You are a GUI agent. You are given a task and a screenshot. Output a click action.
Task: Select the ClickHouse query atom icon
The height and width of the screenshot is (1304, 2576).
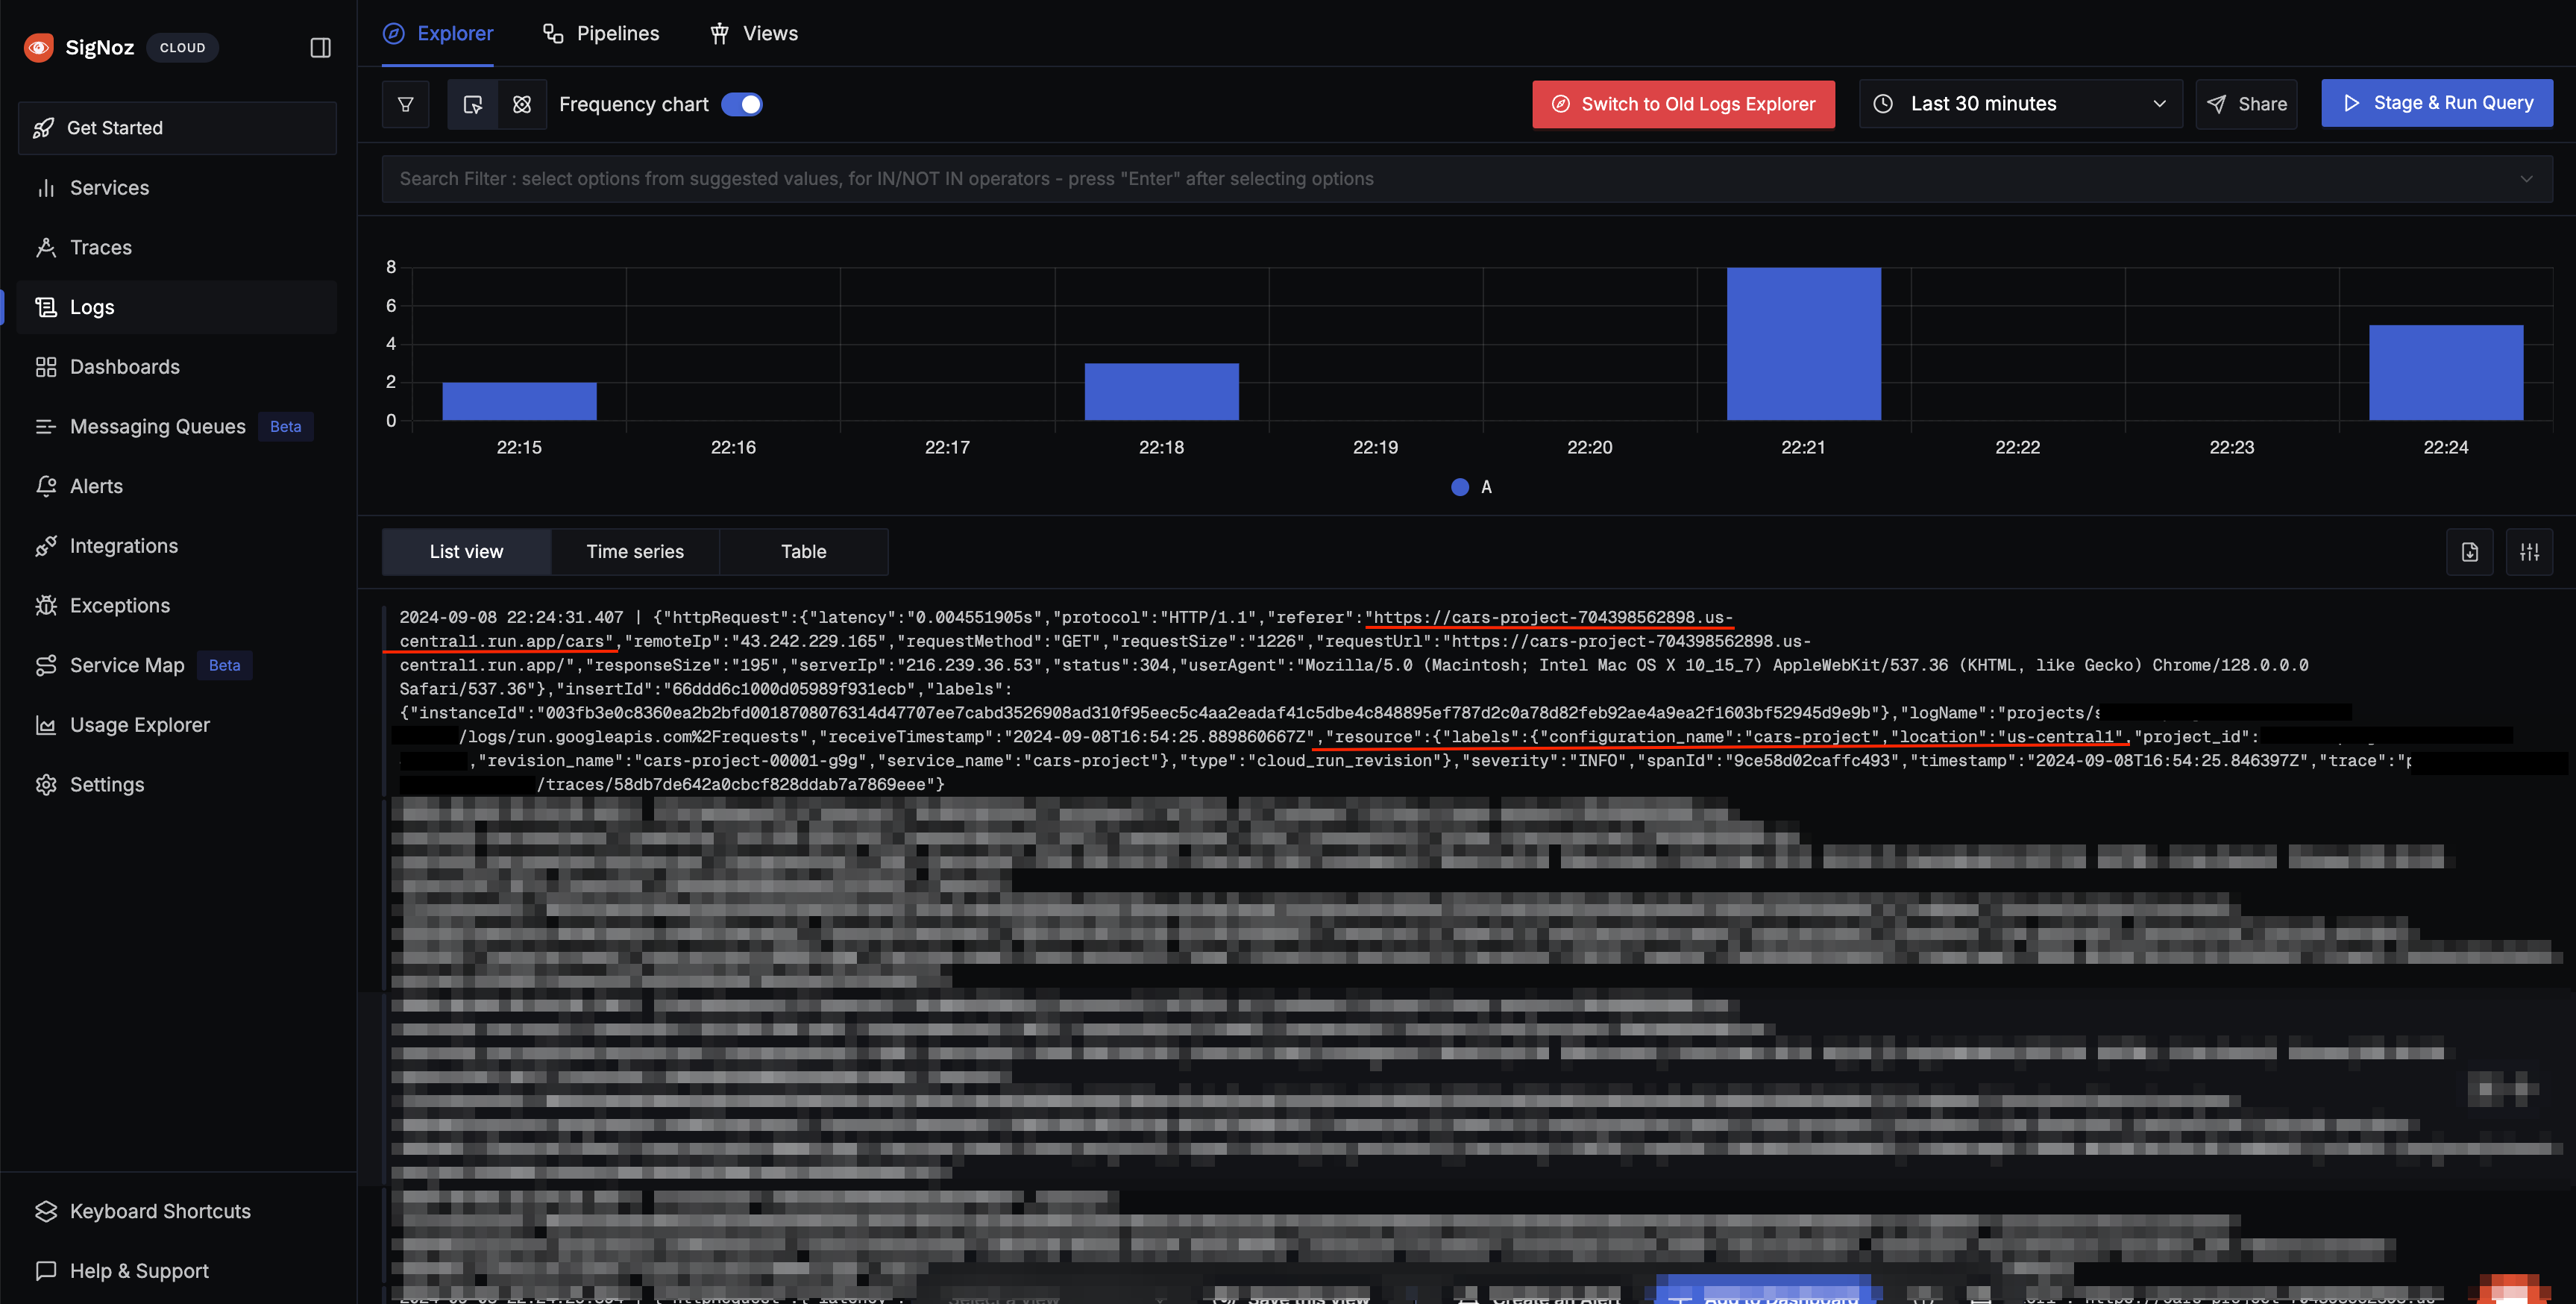[x=522, y=104]
